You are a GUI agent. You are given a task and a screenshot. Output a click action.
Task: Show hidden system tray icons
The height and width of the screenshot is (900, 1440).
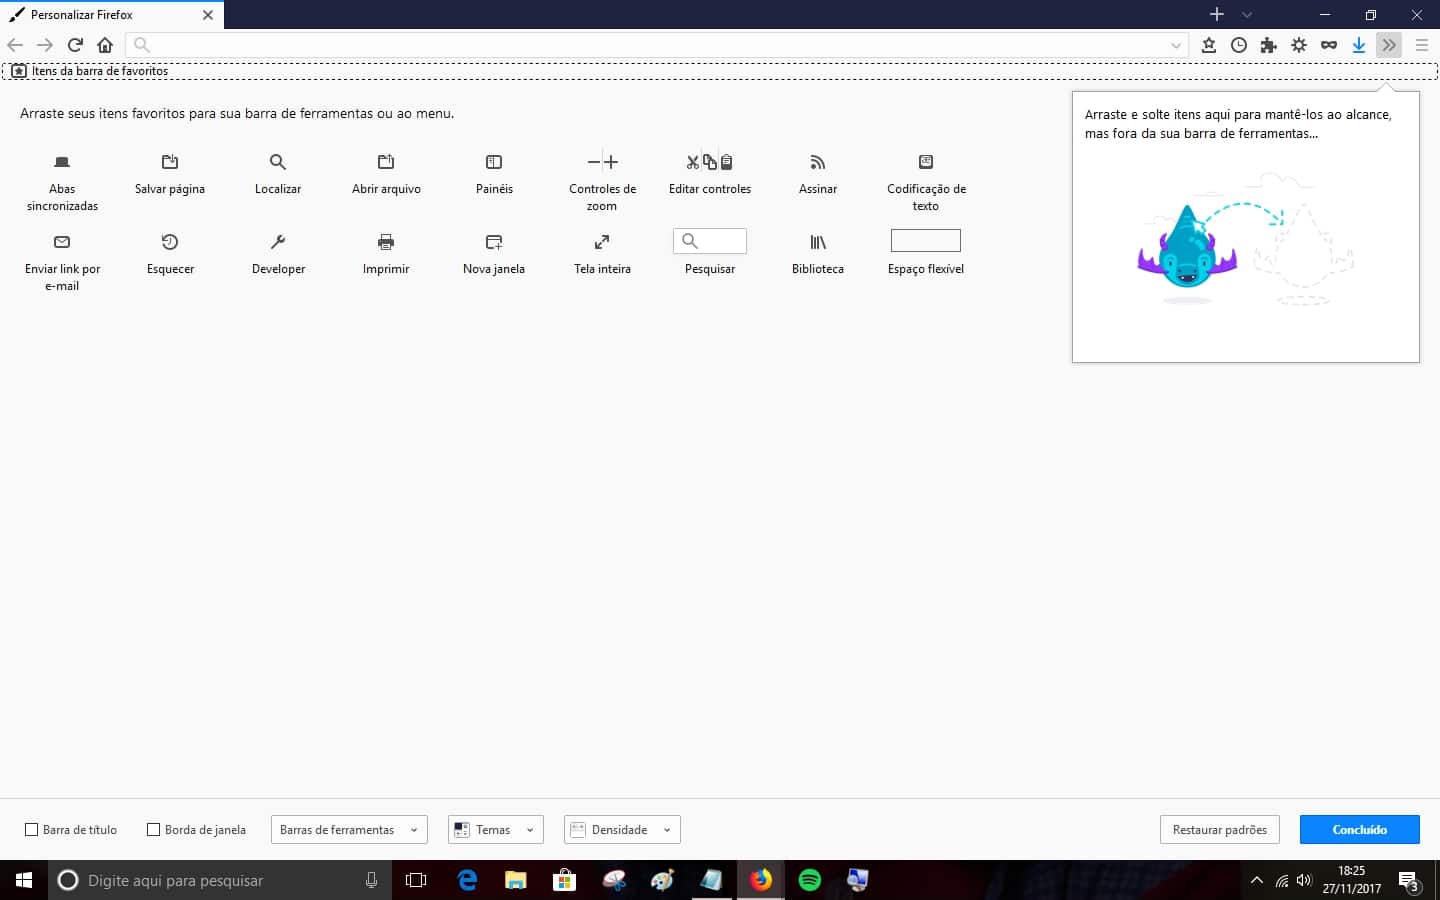click(1257, 880)
